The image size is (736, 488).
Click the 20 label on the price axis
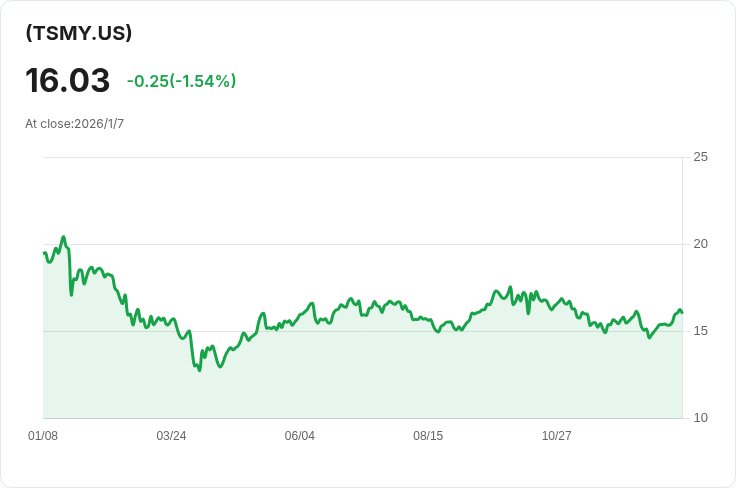pos(700,244)
